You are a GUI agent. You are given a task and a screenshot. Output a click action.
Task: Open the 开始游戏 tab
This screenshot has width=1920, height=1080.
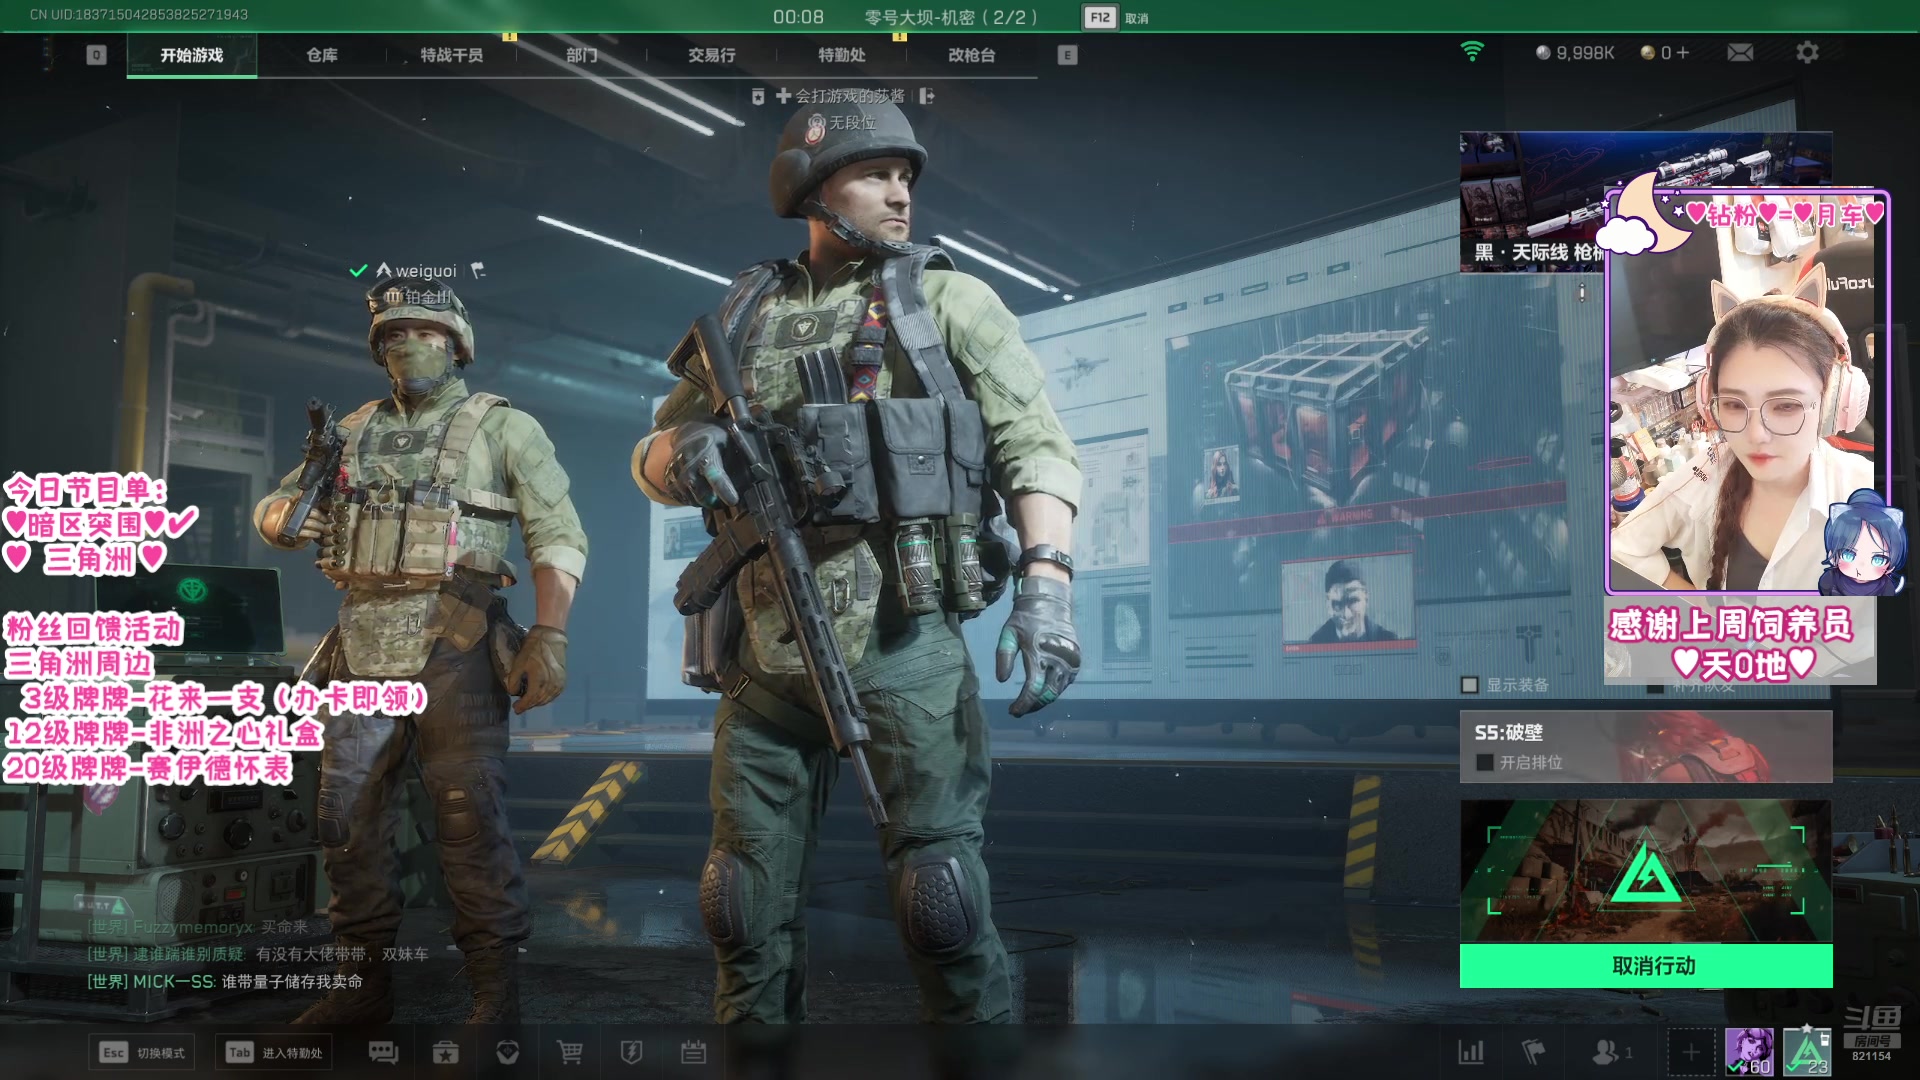[192, 55]
